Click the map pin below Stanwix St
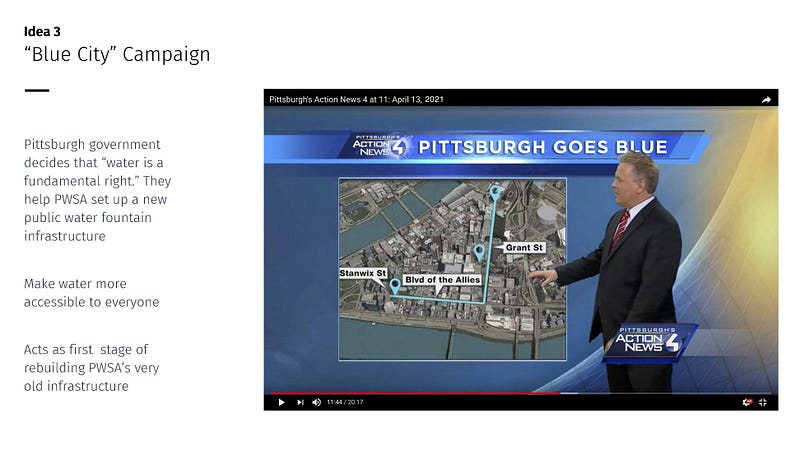 [x=395, y=286]
